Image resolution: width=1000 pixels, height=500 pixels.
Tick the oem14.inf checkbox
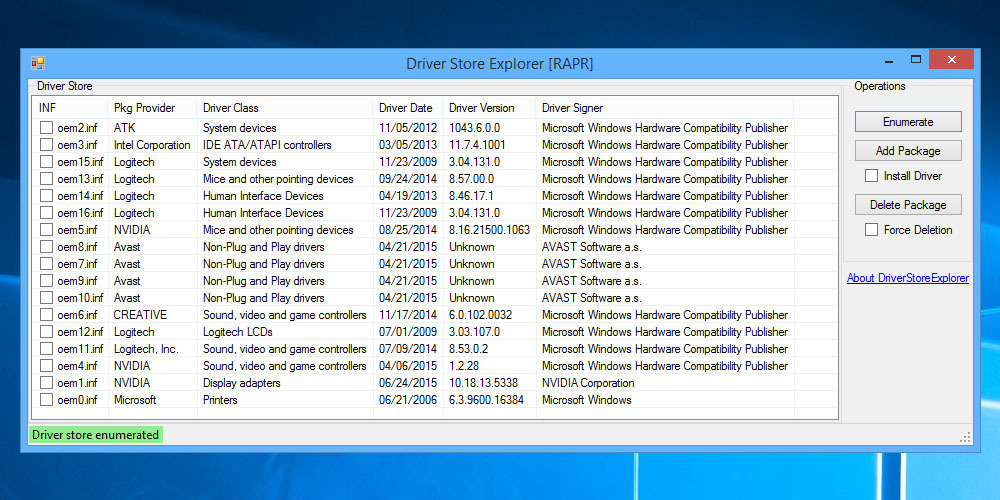click(47, 196)
